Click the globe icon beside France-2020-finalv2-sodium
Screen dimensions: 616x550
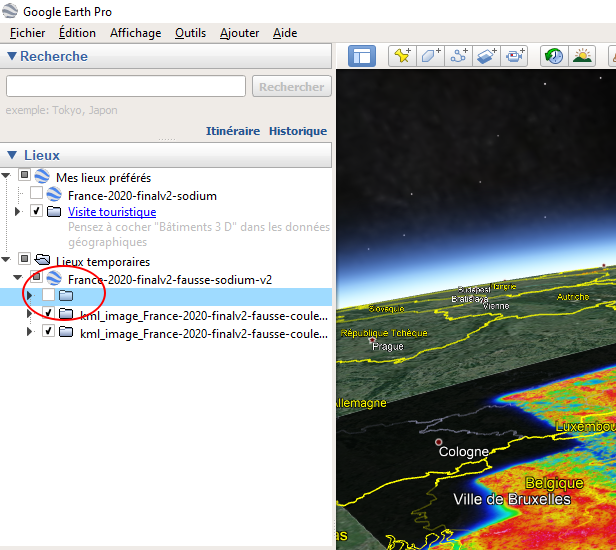pyautogui.click(x=54, y=194)
